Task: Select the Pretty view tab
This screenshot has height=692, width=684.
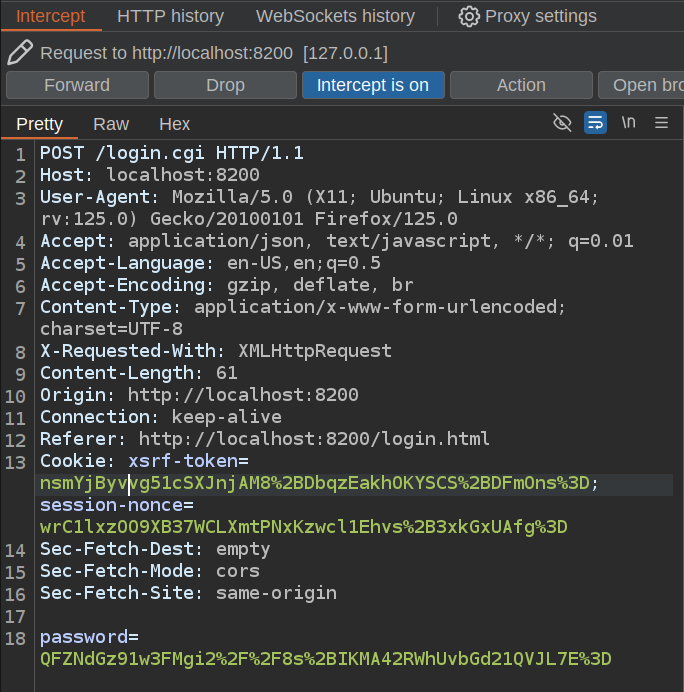Action: click(40, 124)
